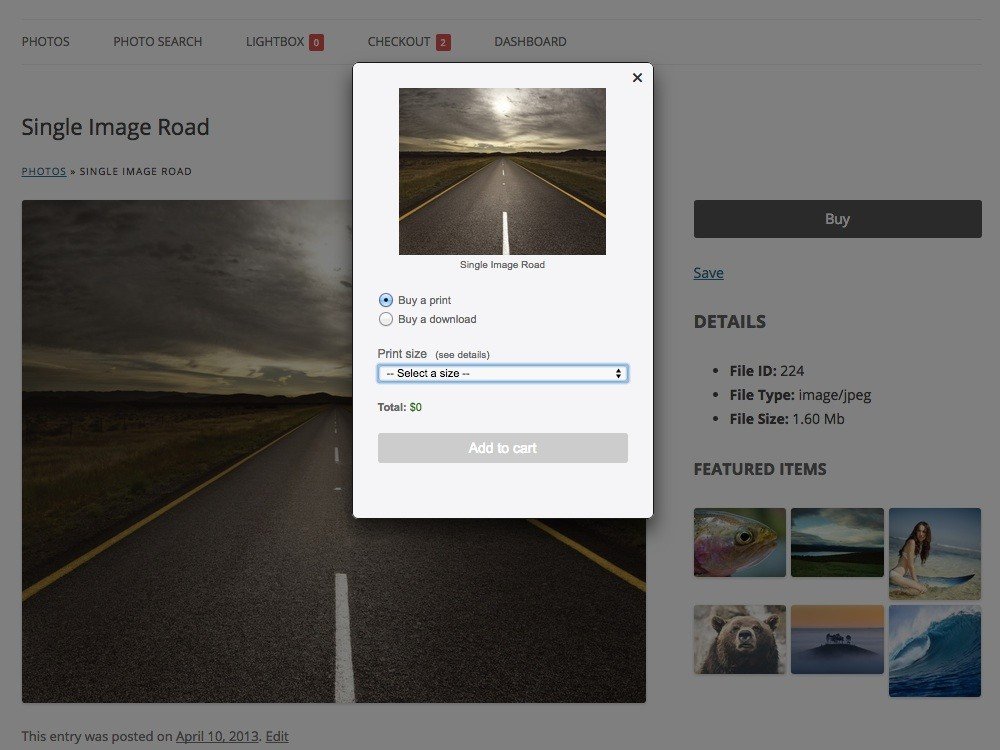
Task: Open the bear featured thumbnail
Action: point(739,639)
